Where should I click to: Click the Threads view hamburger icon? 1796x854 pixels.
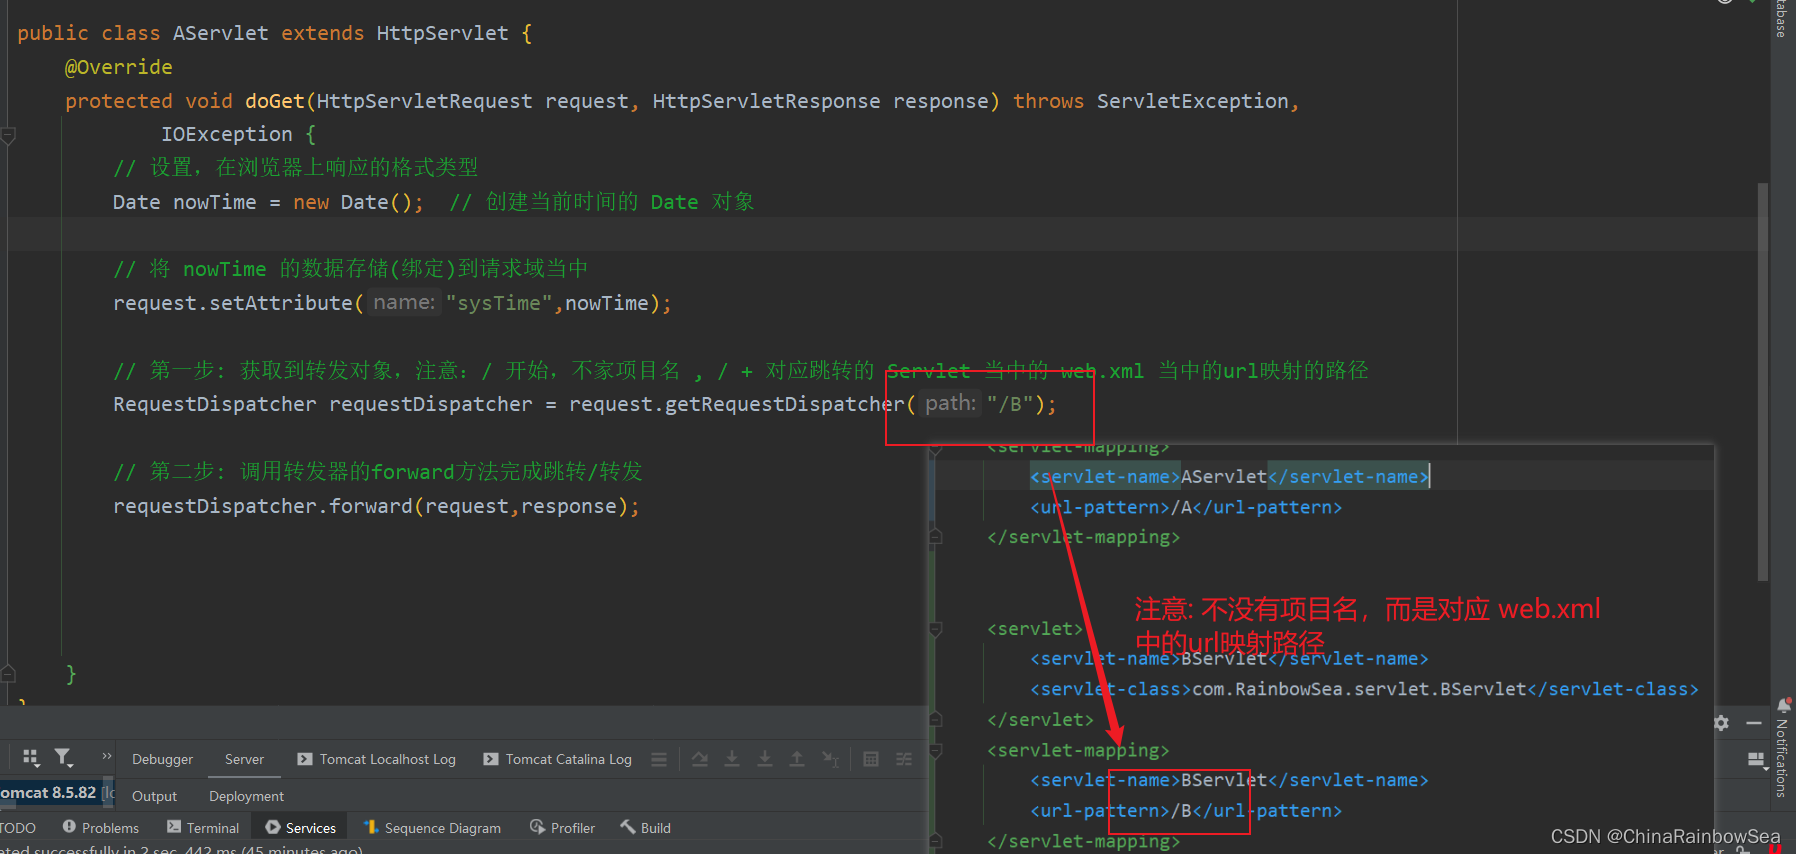point(659,759)
